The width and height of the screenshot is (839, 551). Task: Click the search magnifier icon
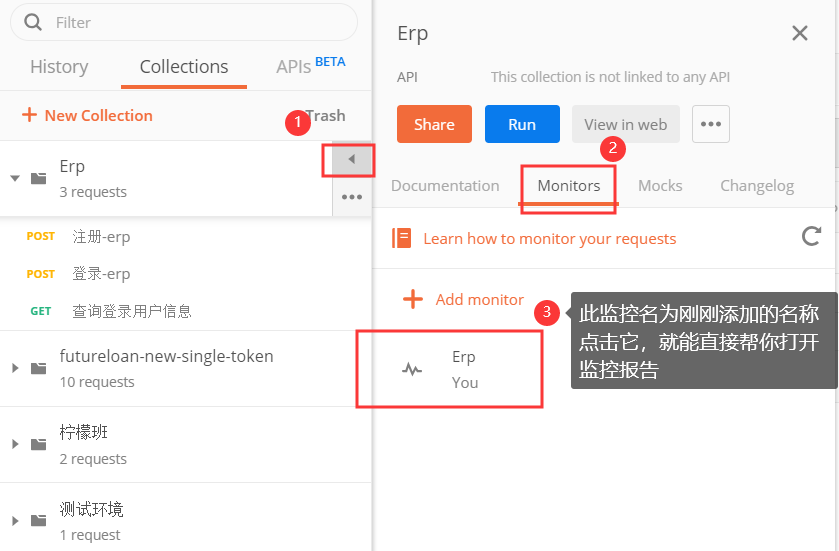(33, 22)
